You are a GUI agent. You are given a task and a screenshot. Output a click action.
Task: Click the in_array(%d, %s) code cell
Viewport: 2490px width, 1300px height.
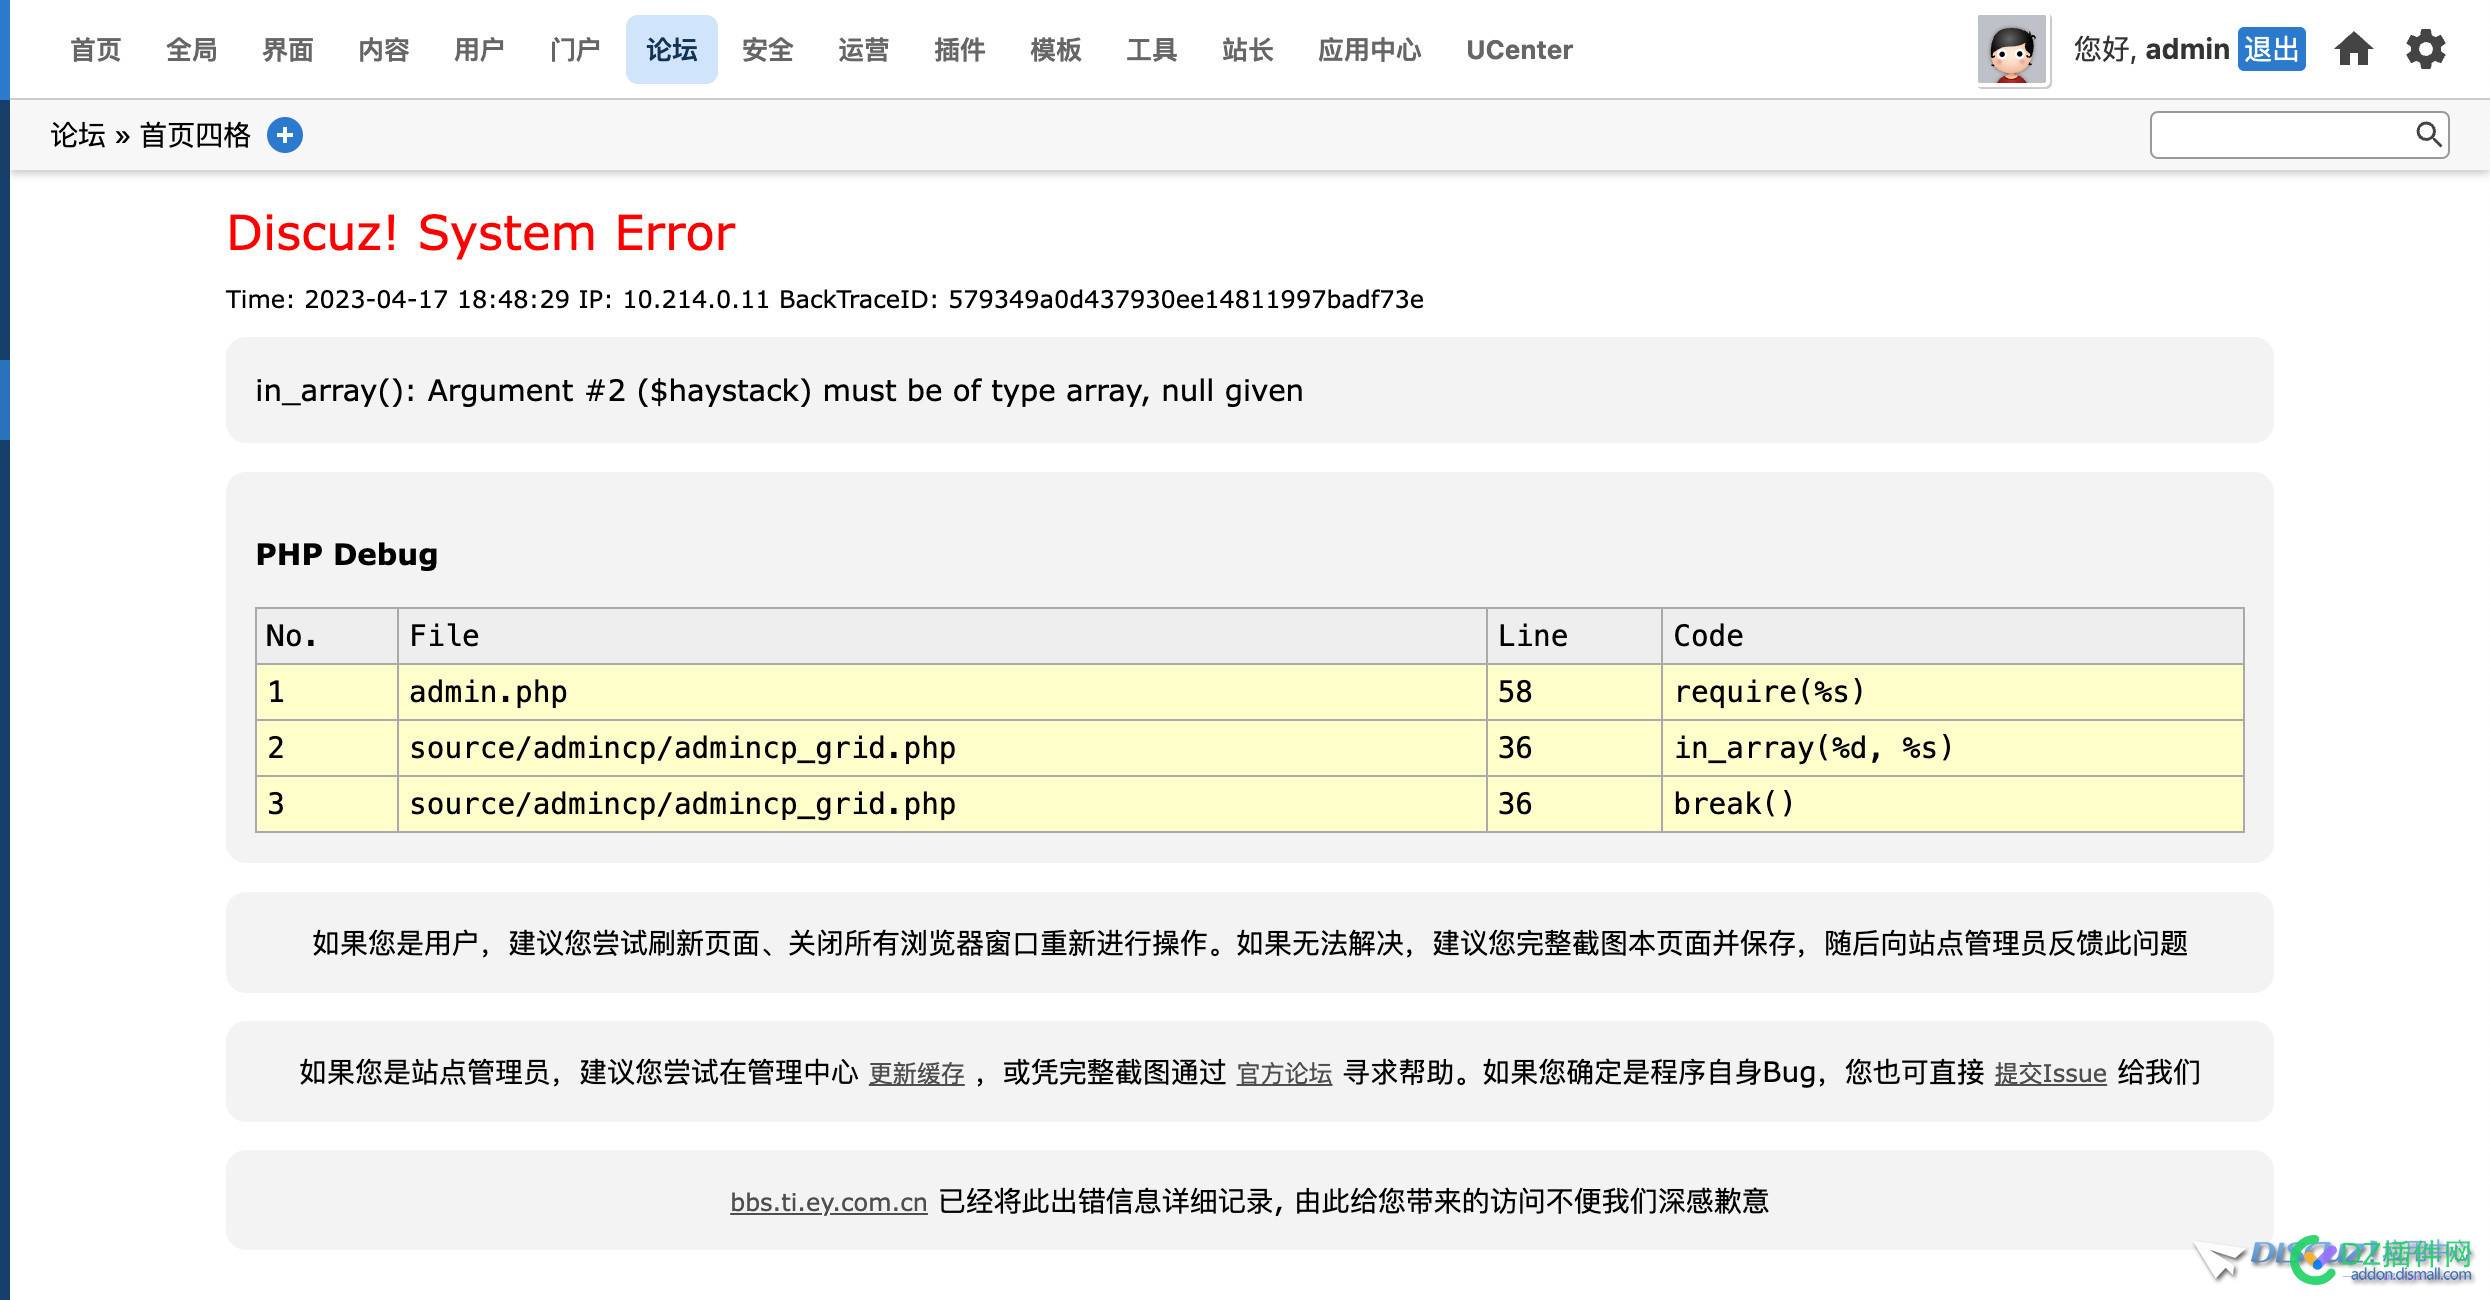1952,748
